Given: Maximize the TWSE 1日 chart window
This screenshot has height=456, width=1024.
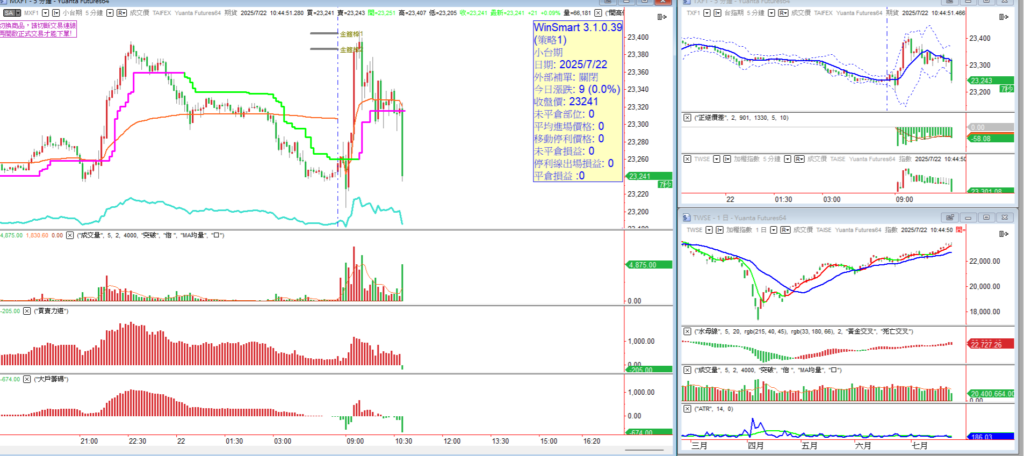Looking at the screenshot, I should point(987,218).
